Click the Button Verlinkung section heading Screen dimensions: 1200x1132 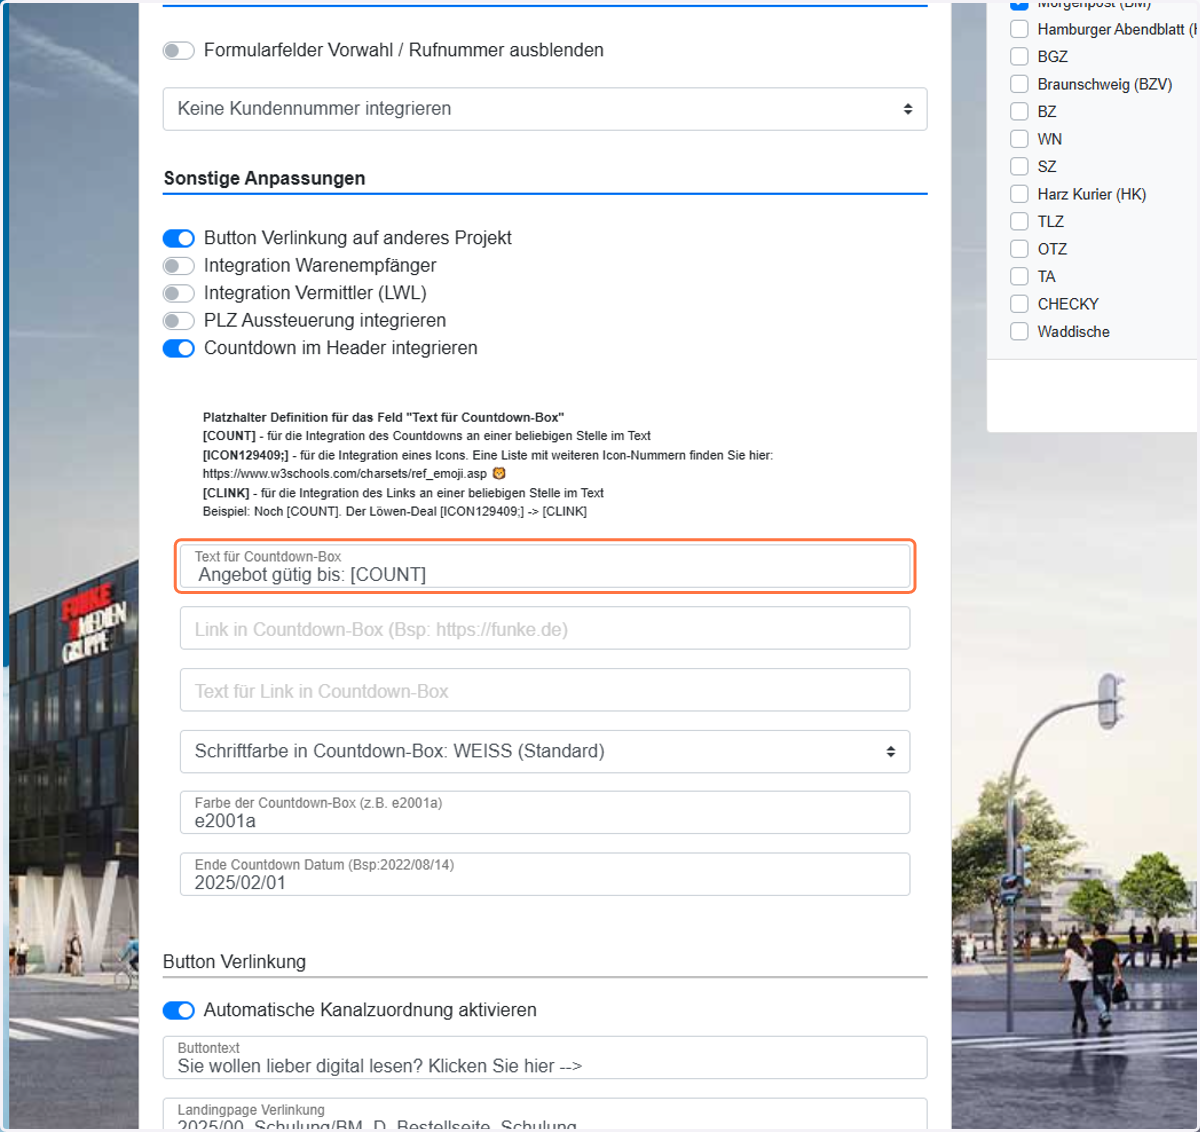click(x=234, y=962)
